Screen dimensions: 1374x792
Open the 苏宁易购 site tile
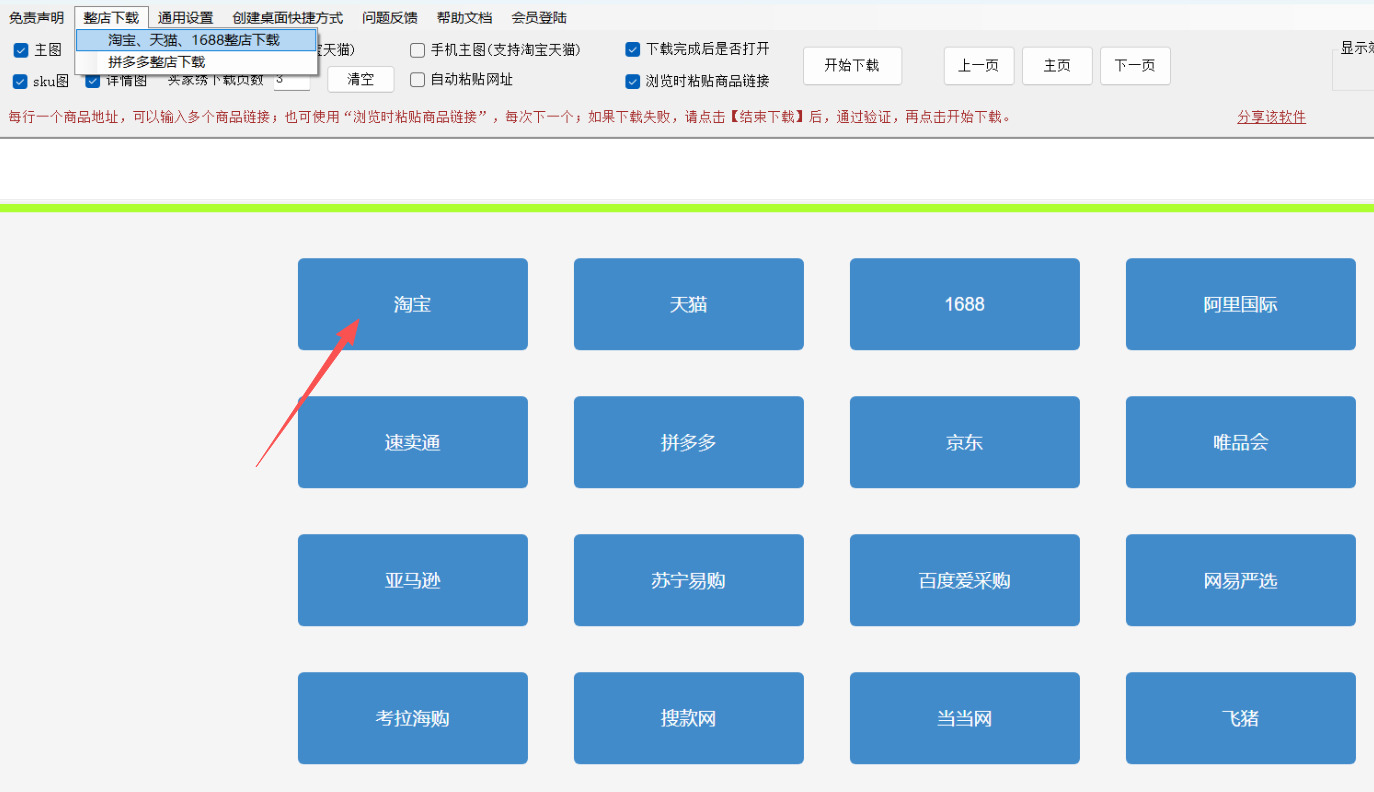[x=689, y=580]
